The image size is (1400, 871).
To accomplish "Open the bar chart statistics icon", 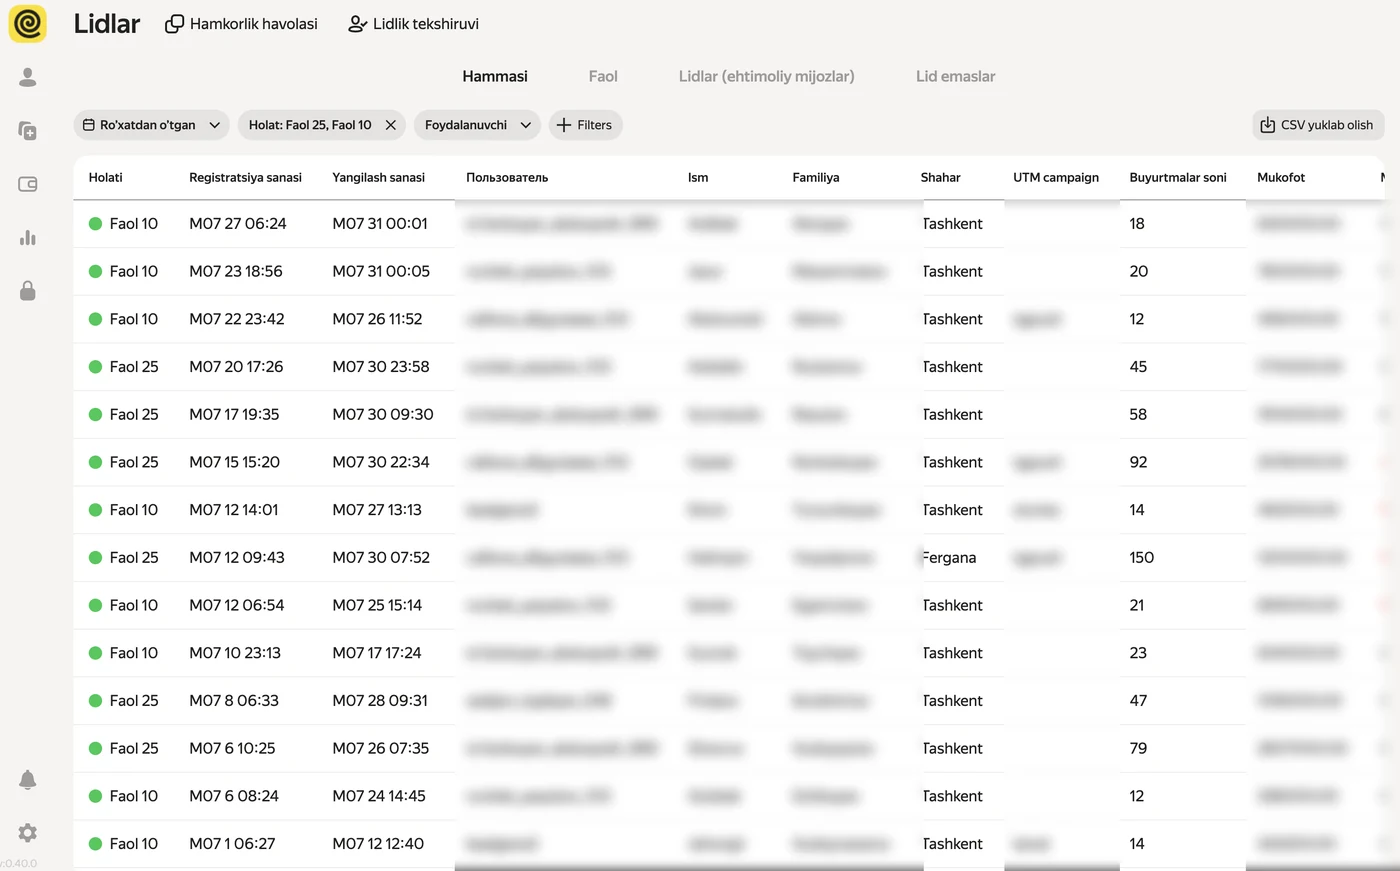I will tap(28, 237).
